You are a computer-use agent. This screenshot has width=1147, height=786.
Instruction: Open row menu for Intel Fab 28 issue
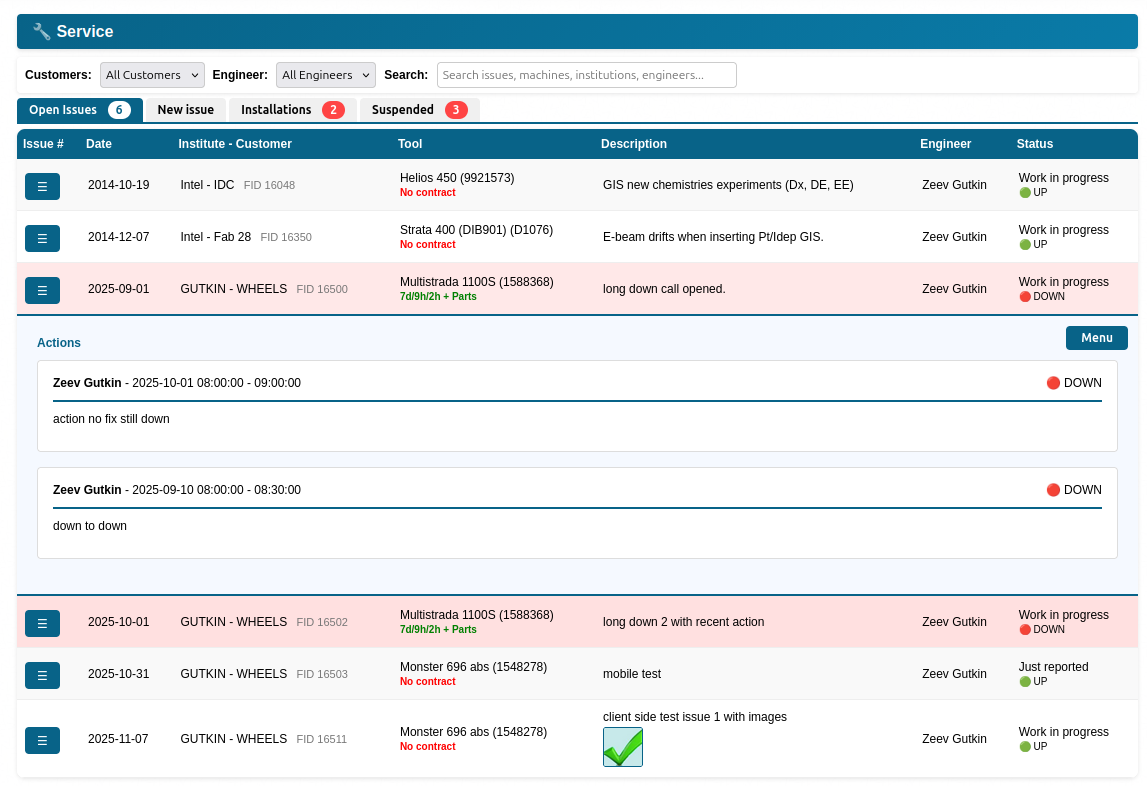pyautogui.click(x=42, y=238)
